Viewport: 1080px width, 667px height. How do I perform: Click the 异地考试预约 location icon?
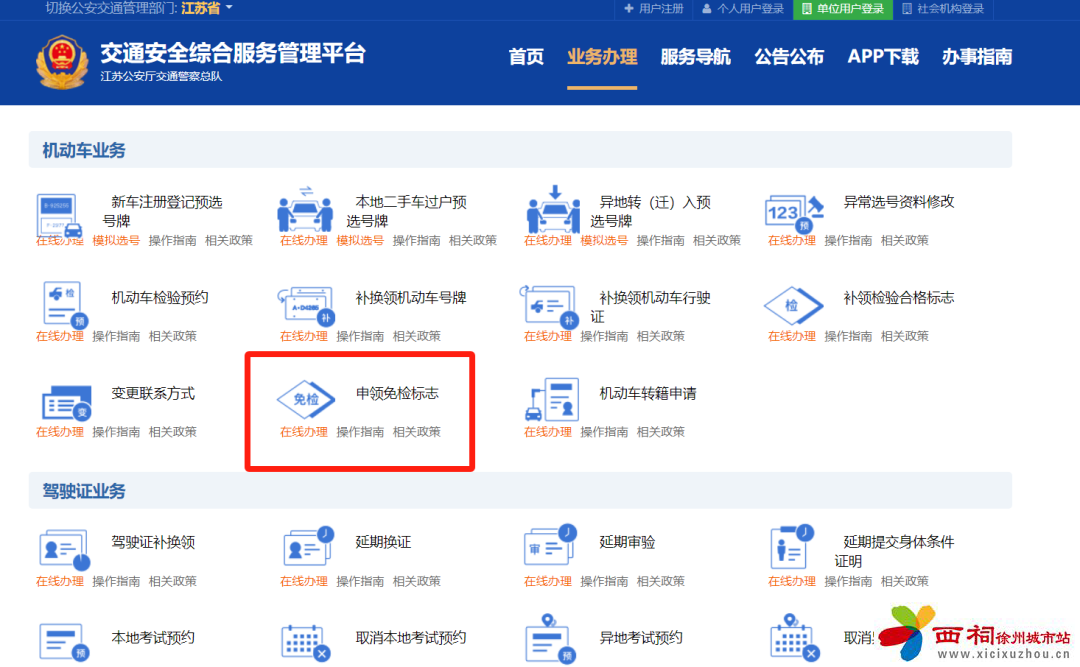point(550,638)
